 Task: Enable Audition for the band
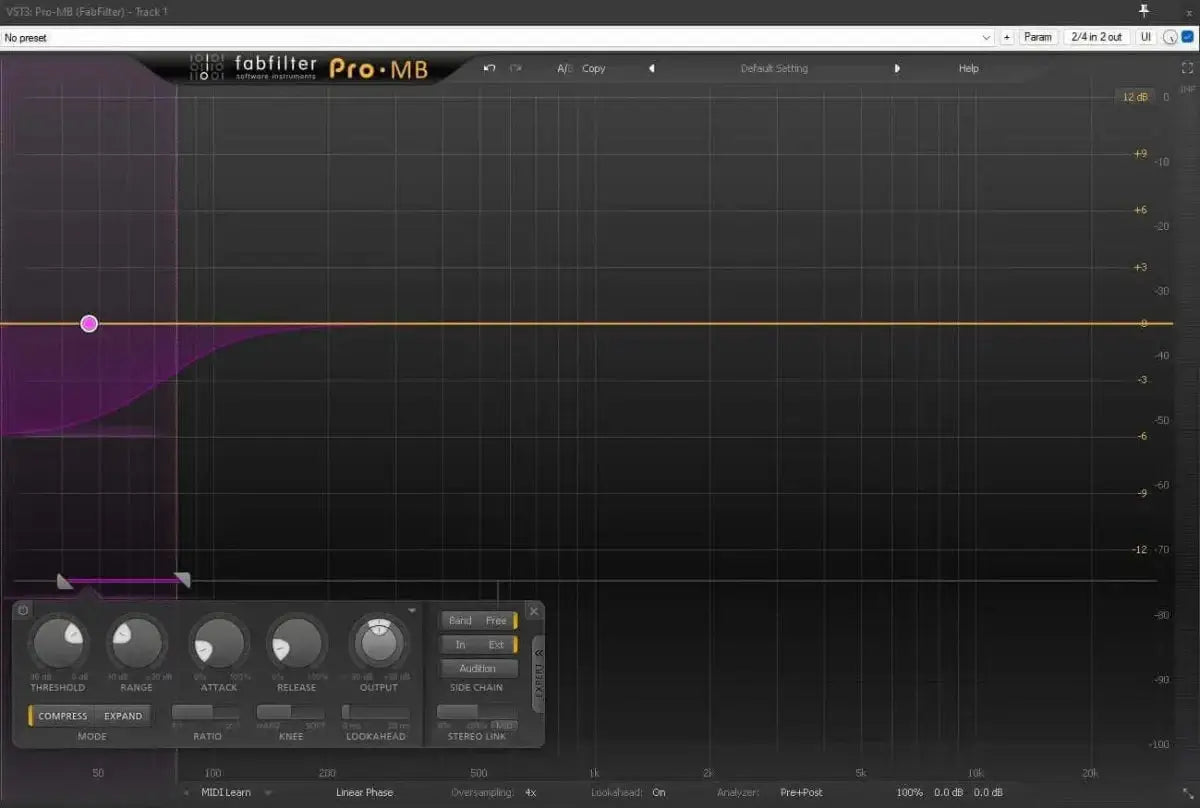pos(478,668)
